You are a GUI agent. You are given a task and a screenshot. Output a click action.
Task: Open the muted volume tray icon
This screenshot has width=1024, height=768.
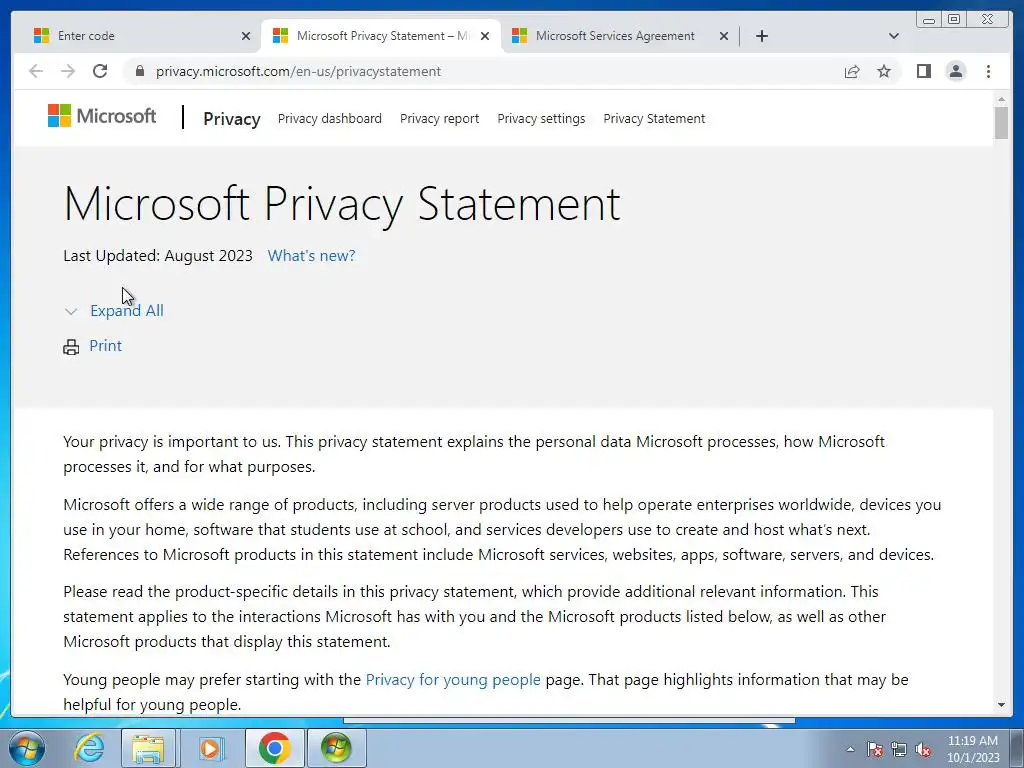[x=923, y=749]
